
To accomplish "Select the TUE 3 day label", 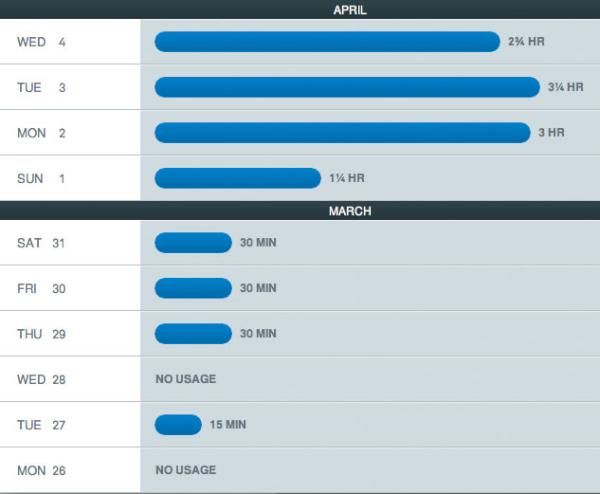I will [41, 88].
